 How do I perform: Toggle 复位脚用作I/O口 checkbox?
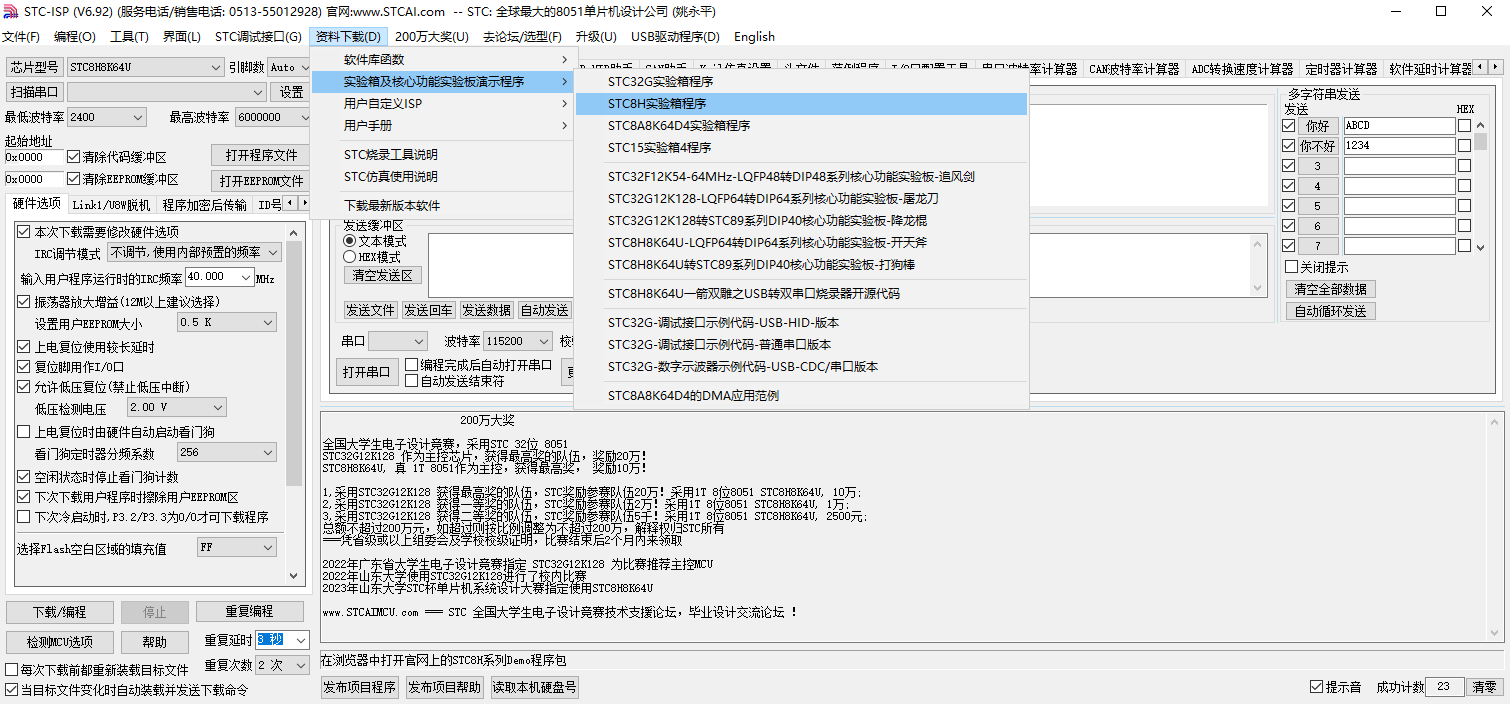click(x=24, y=367)
